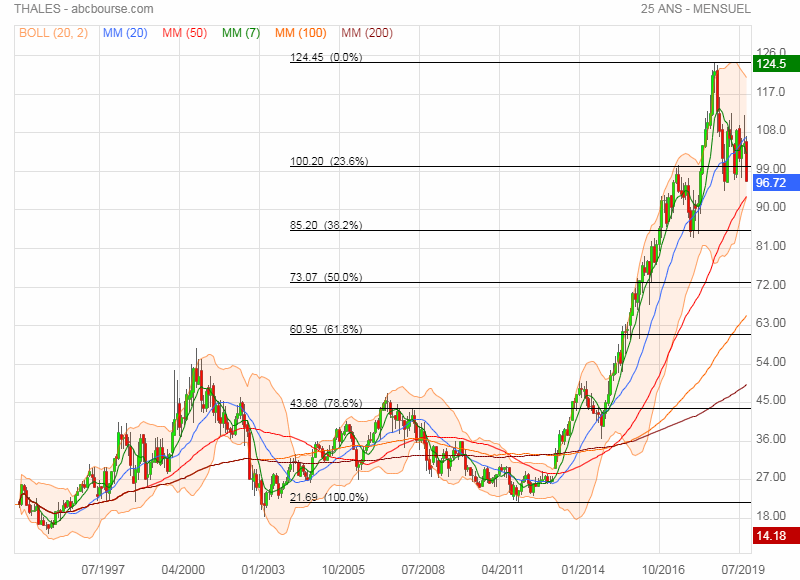
Task: Click the 27.00 price axis value
Action: tap(770, 477)
